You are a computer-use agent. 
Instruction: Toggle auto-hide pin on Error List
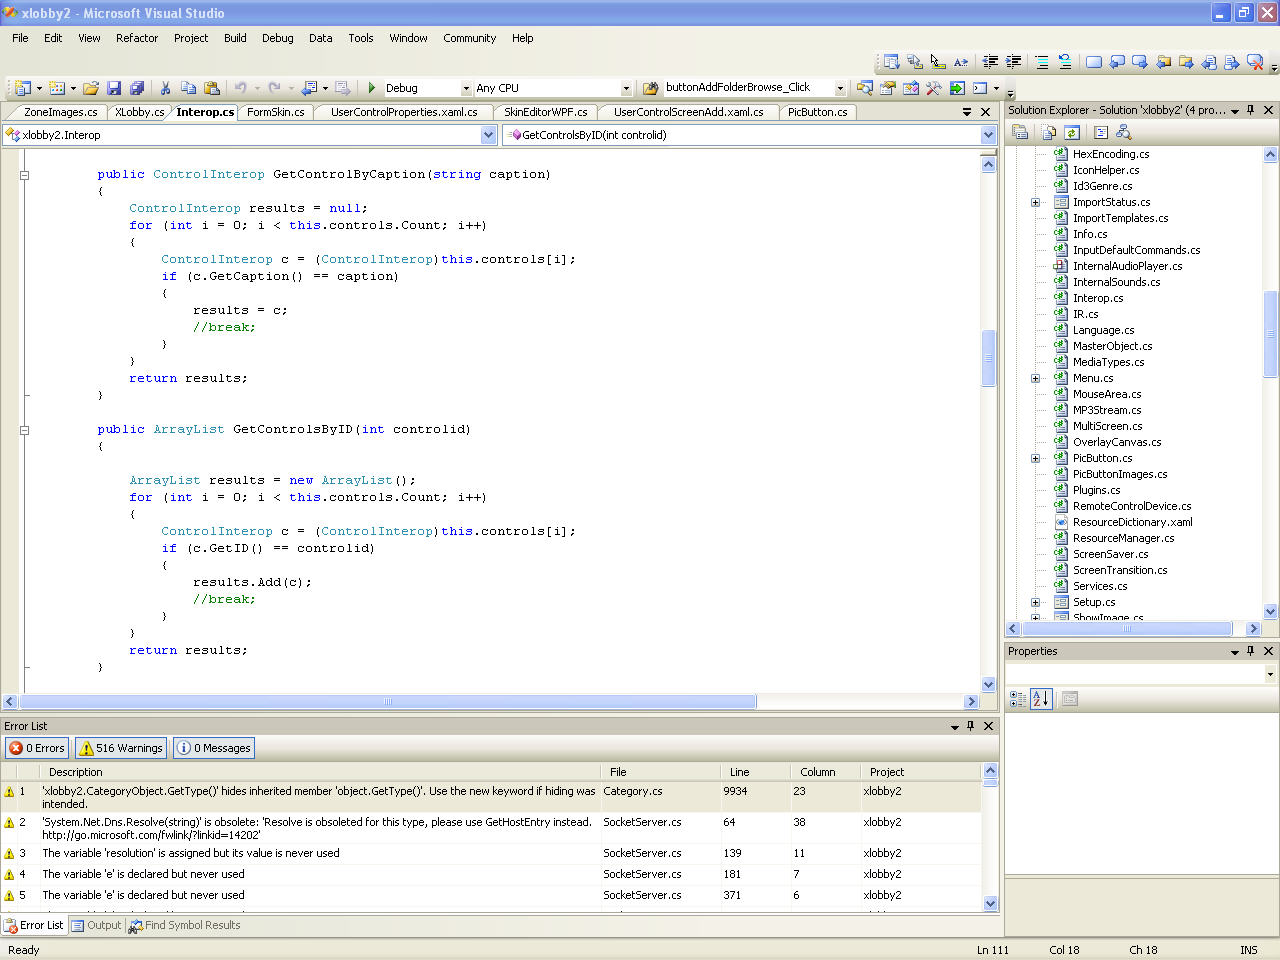970,726
